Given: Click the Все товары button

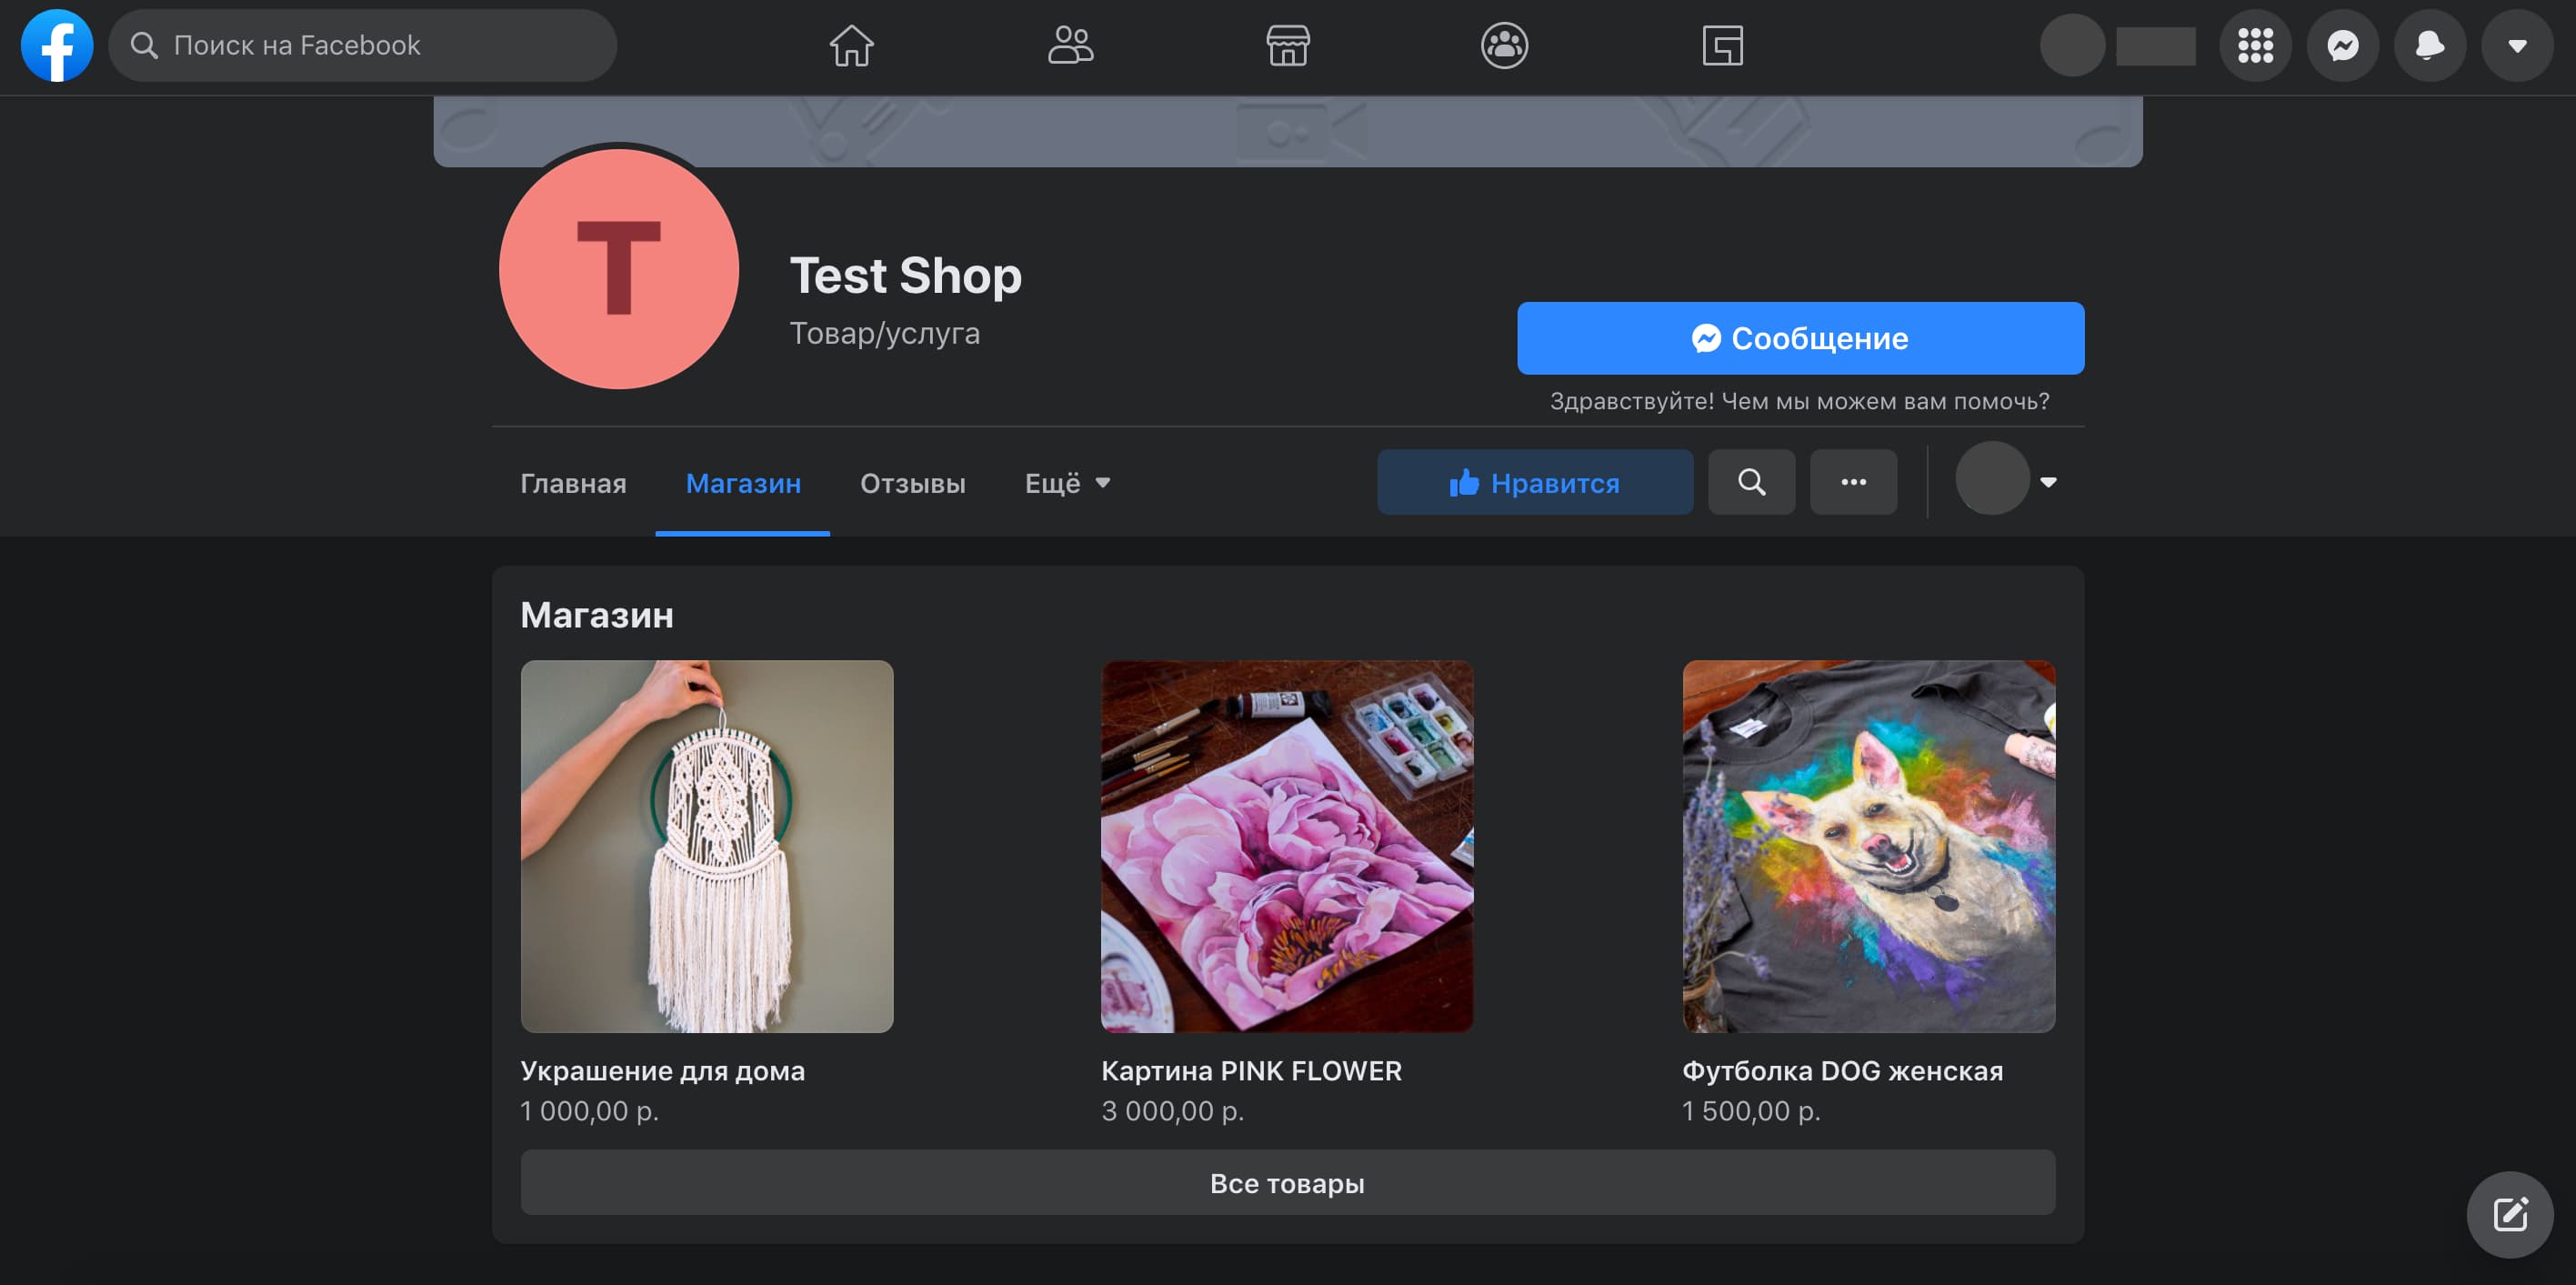Looking at the screenshot, I should pyautogui.click(x=1287, y=1183).
